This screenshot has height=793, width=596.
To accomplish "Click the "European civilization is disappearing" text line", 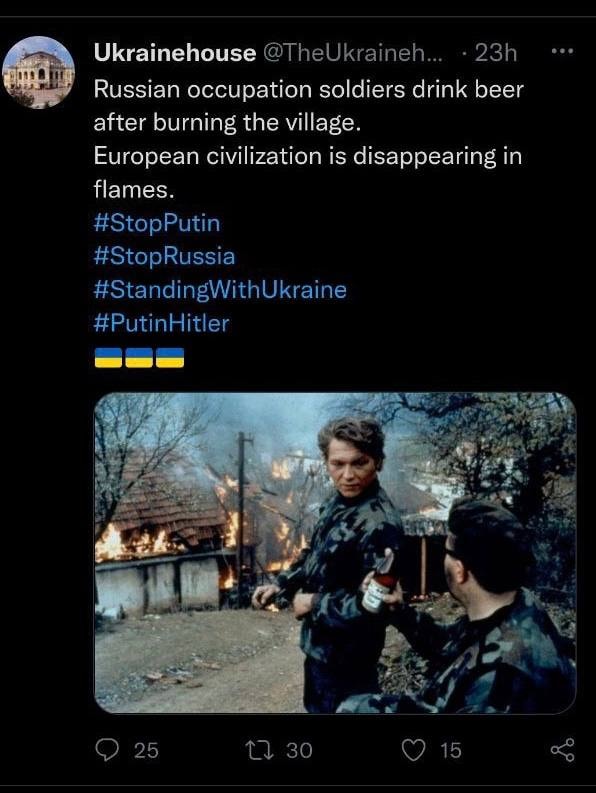I will 308,156.
